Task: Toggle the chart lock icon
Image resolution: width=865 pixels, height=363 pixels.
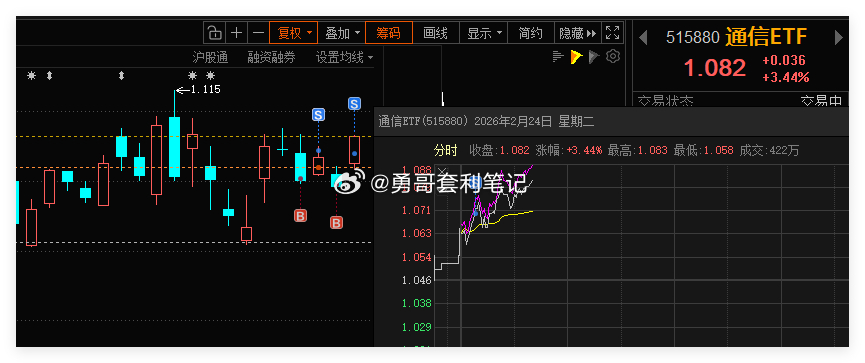Action: 215,33
